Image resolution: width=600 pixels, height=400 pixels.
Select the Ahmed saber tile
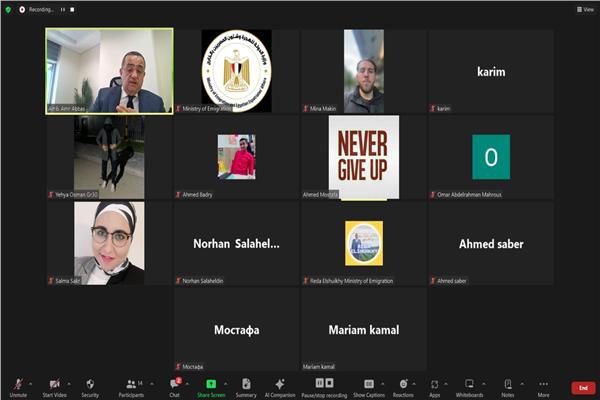491,243
